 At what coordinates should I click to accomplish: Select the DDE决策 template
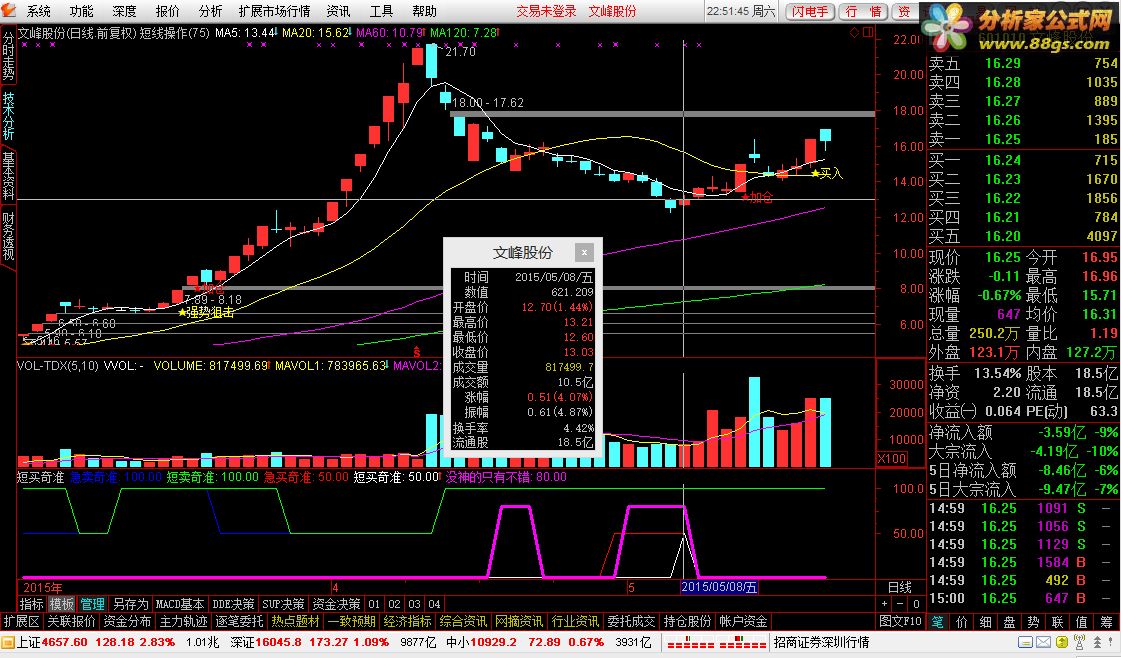pos(234,604)
